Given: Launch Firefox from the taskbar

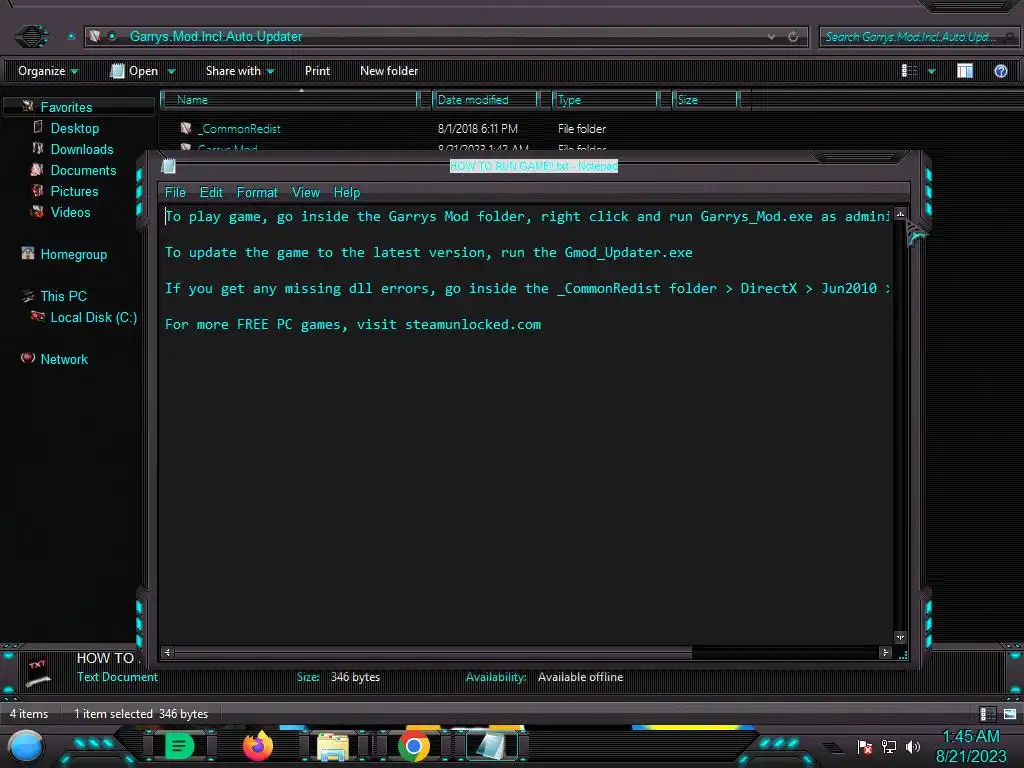Looking at the screenshot, I should tap(258, 745).
